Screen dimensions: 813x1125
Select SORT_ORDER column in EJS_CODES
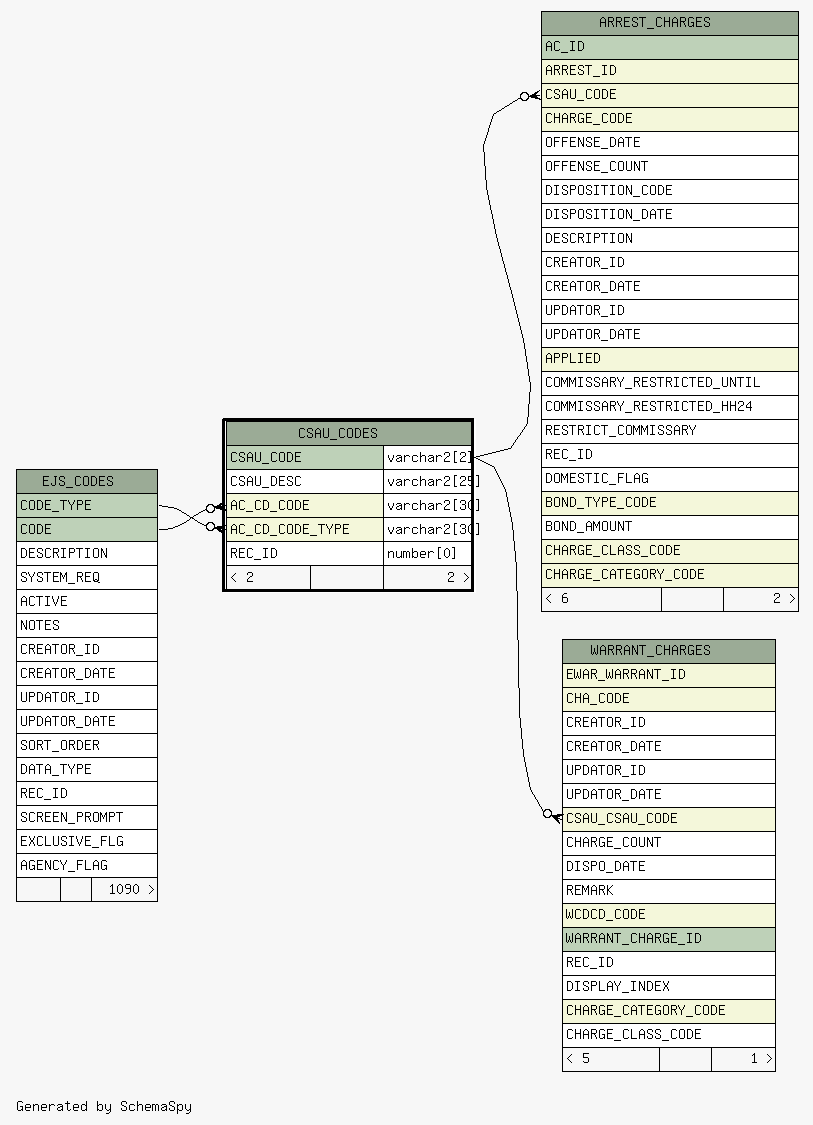coord(87,745)
